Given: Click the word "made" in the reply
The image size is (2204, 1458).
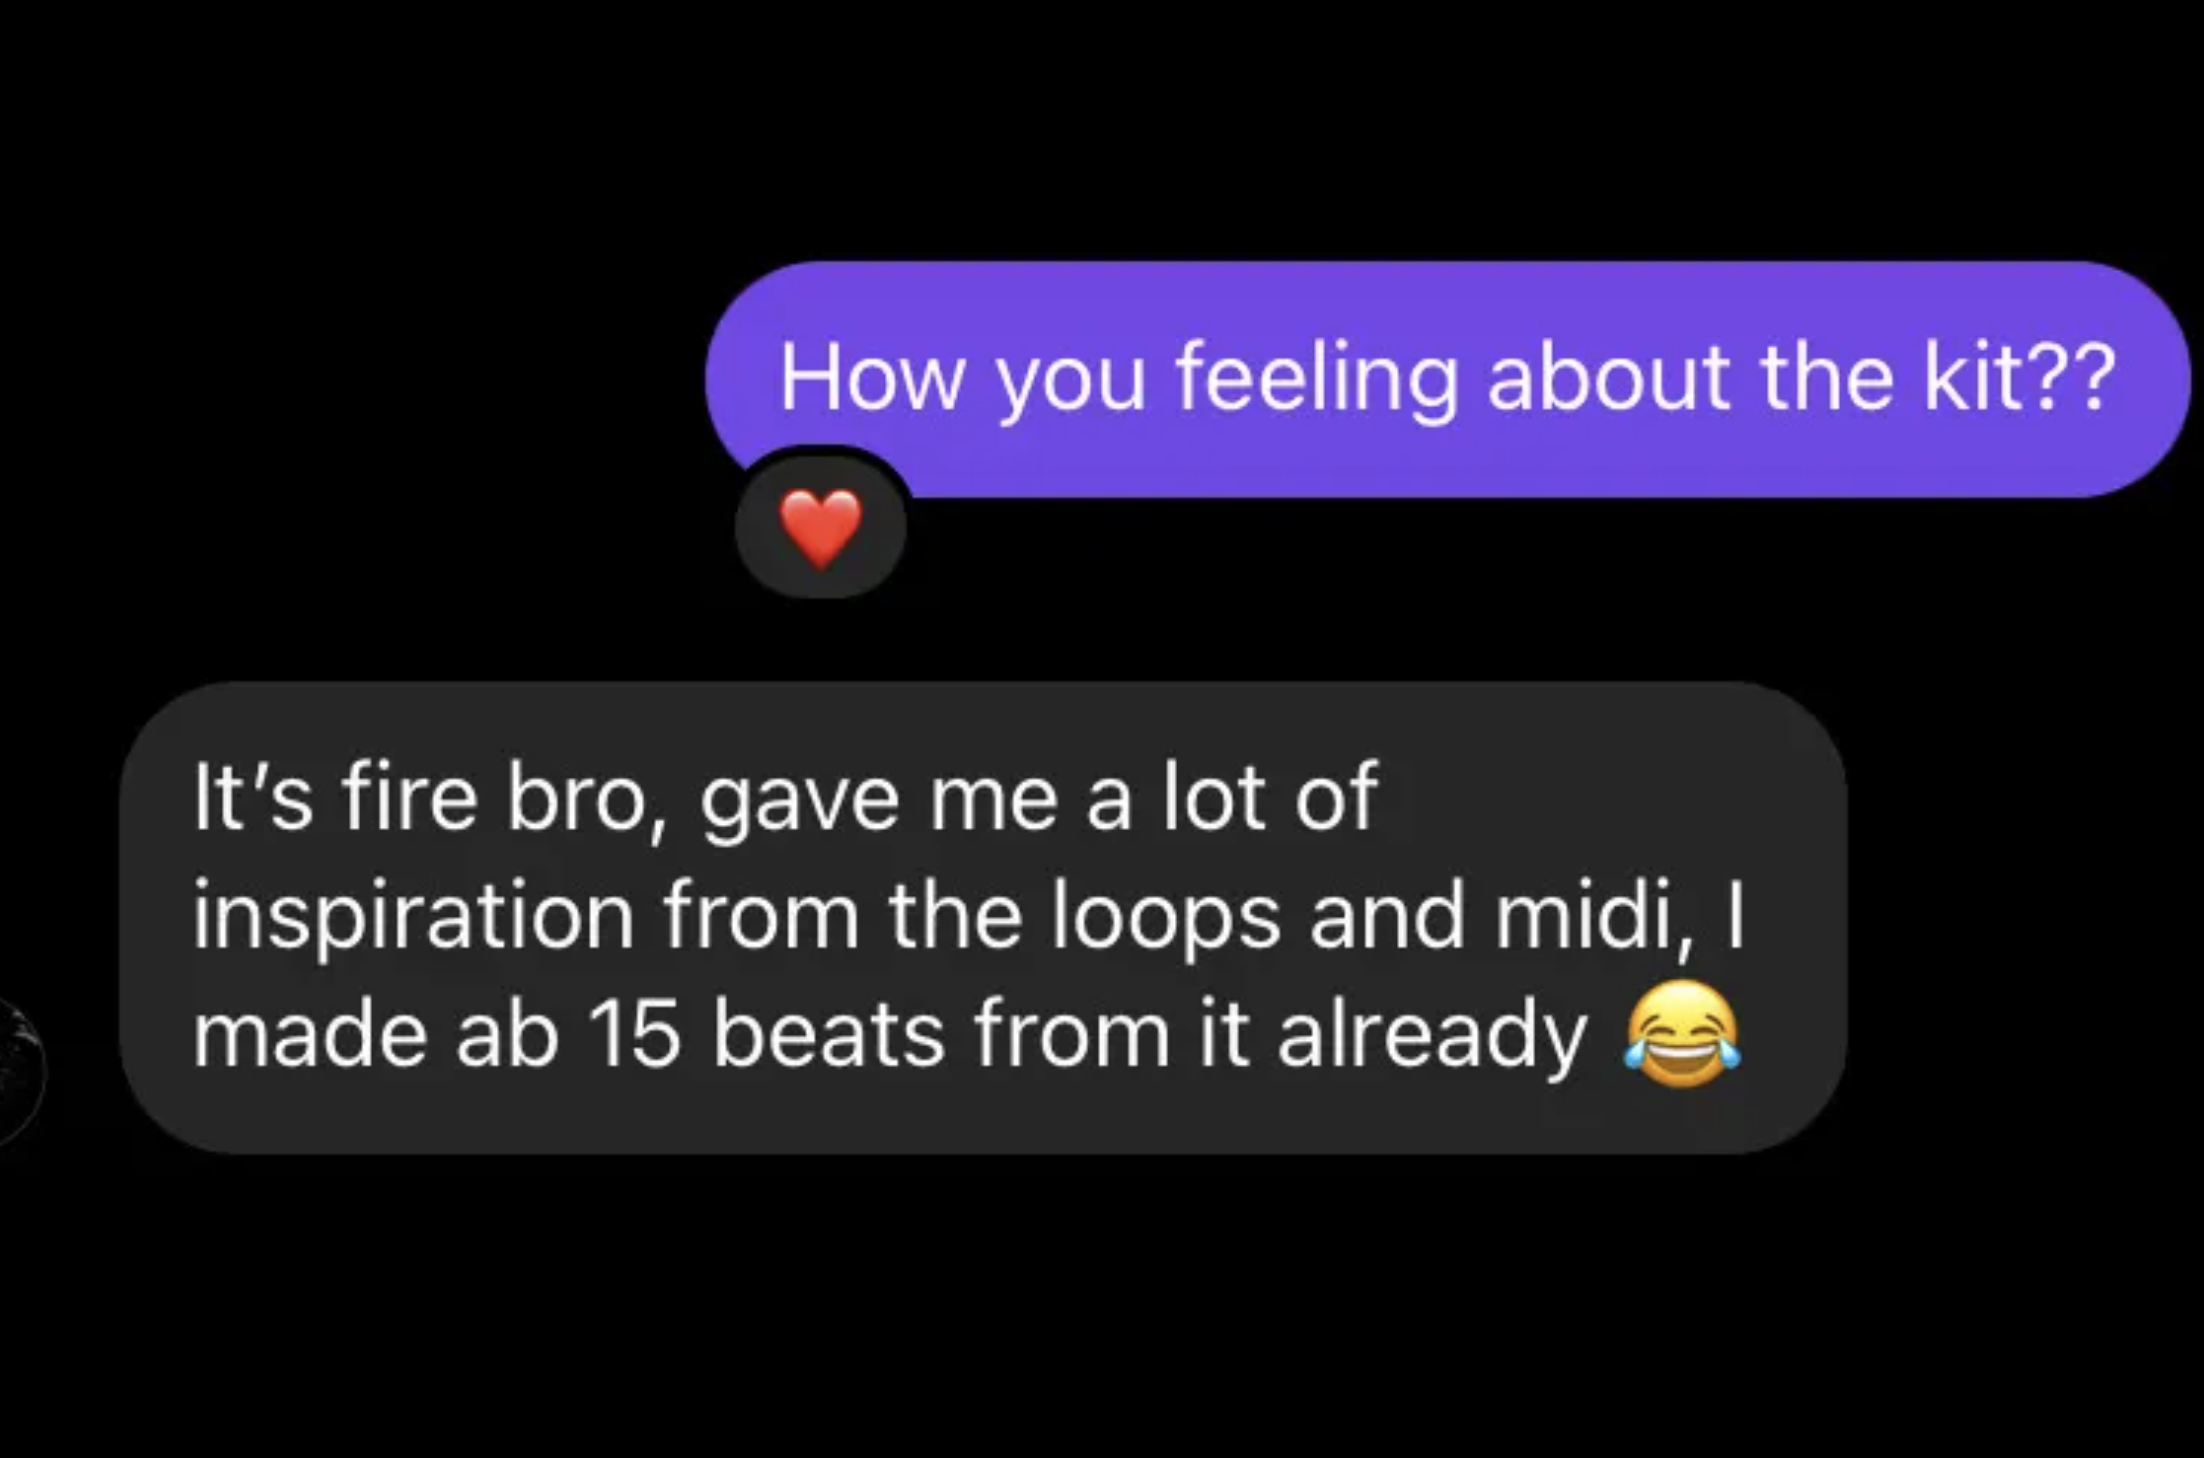Looking at the screenshot, I should click(x=309, y=1033).
